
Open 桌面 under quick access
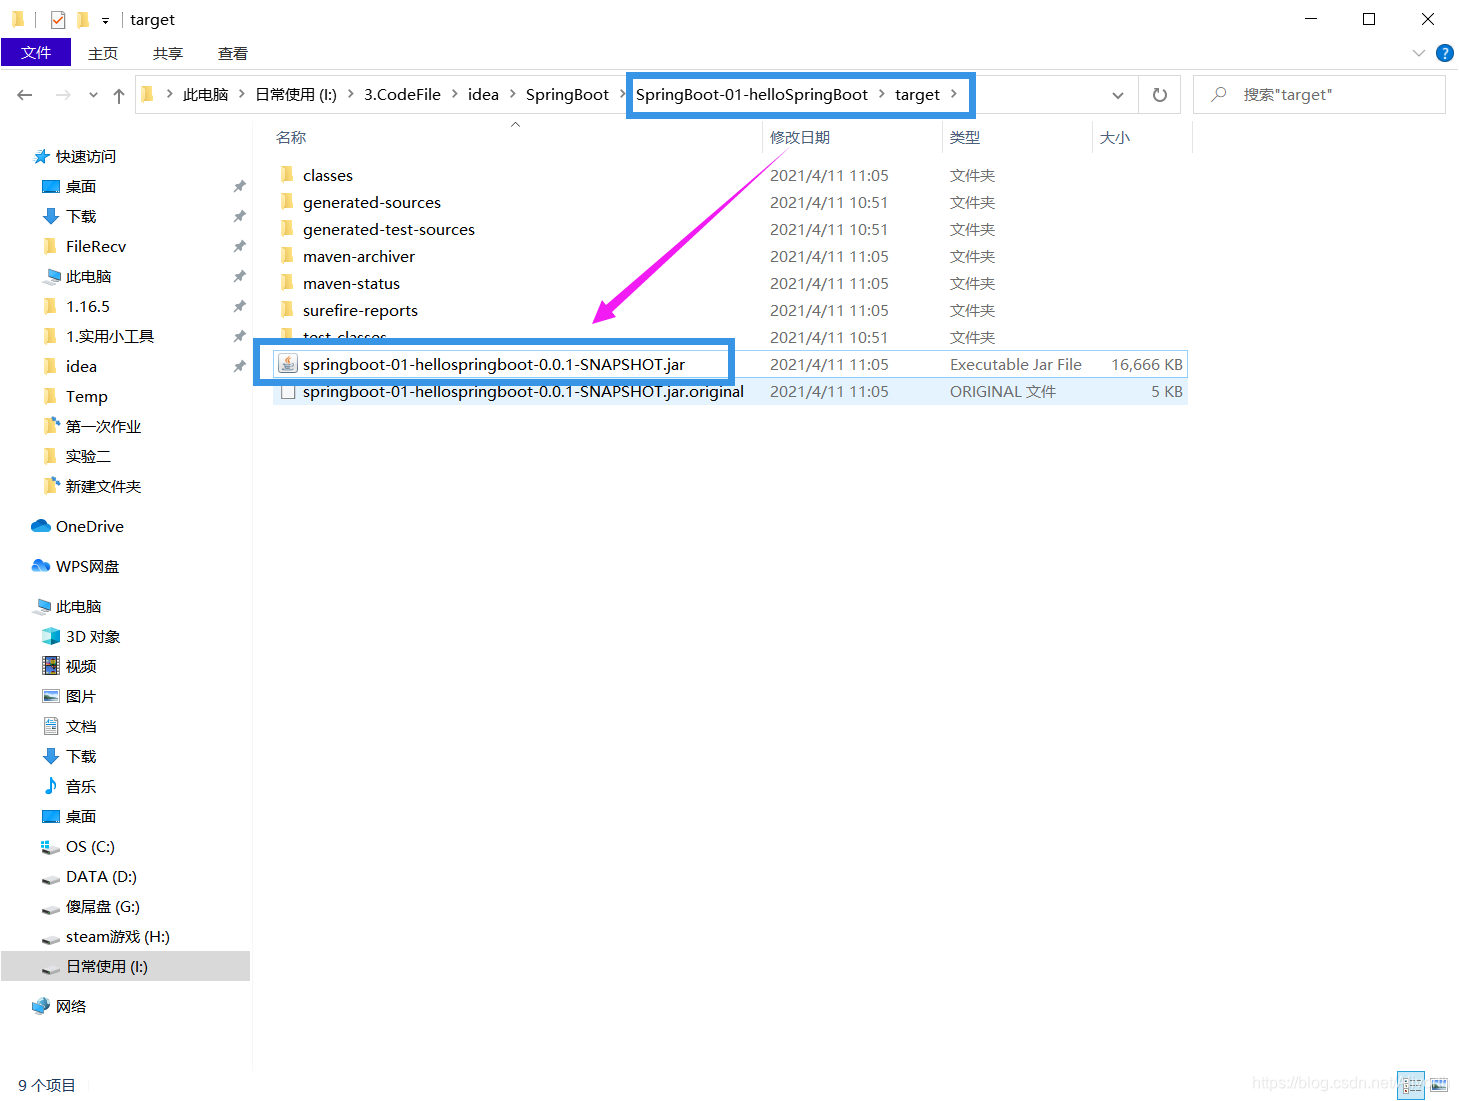point(81,187)
